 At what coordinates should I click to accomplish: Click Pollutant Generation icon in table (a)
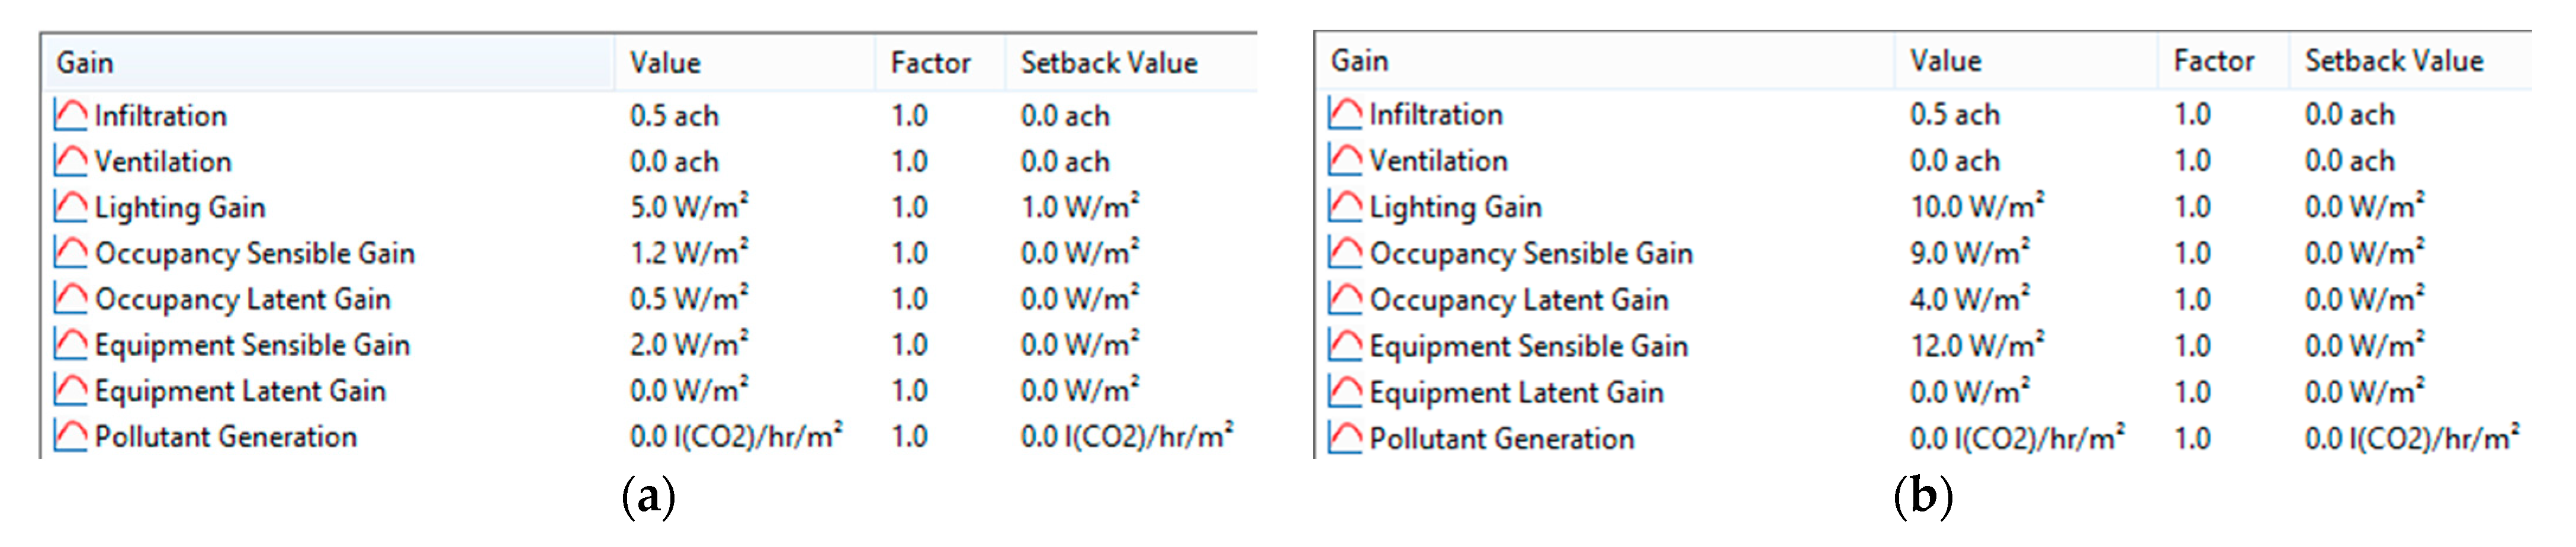(x=70, y=436)
